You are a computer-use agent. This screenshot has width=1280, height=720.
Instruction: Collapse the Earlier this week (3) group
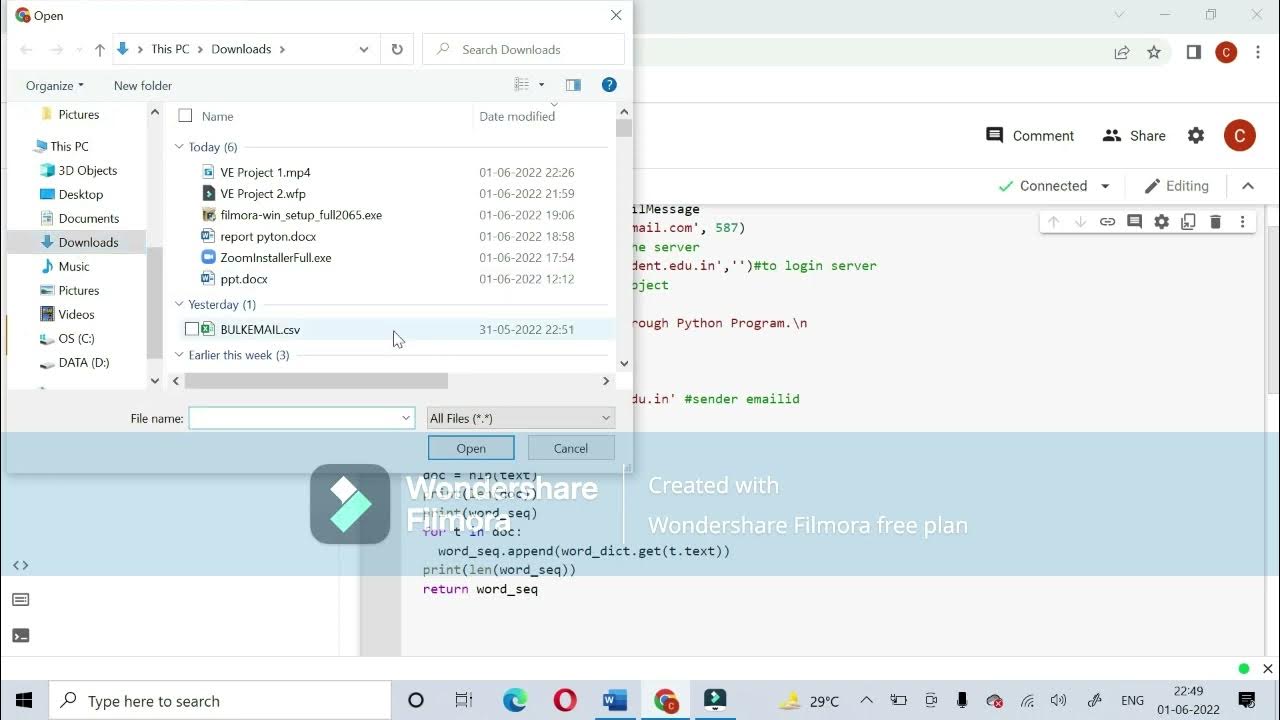(180, 355)
